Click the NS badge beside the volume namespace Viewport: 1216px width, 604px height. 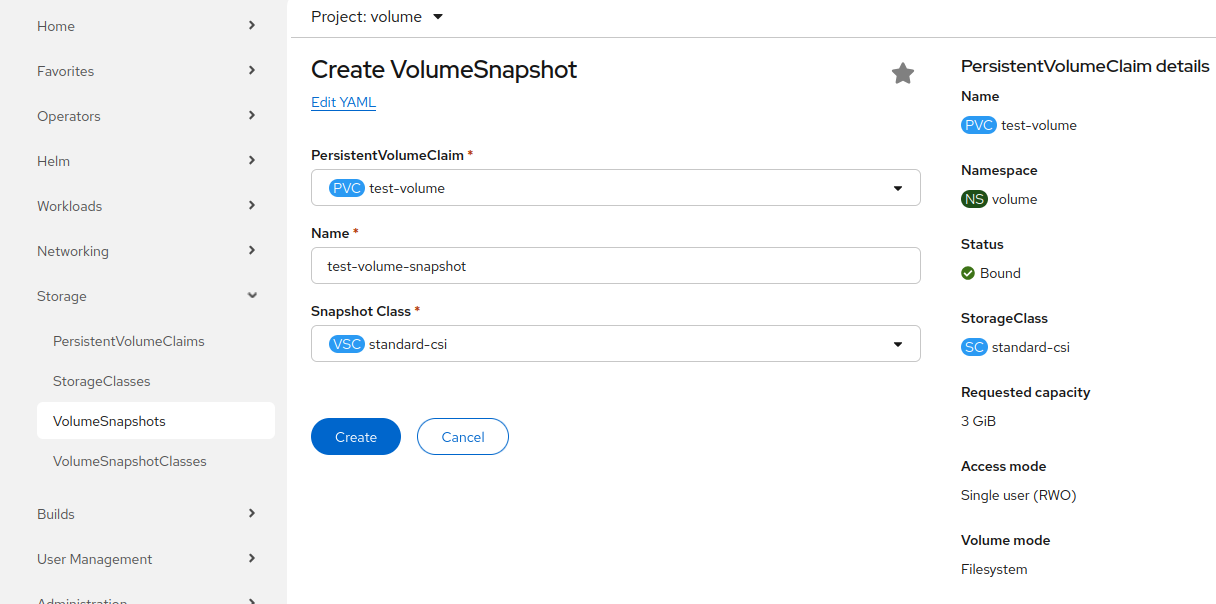tap(974, 199)
